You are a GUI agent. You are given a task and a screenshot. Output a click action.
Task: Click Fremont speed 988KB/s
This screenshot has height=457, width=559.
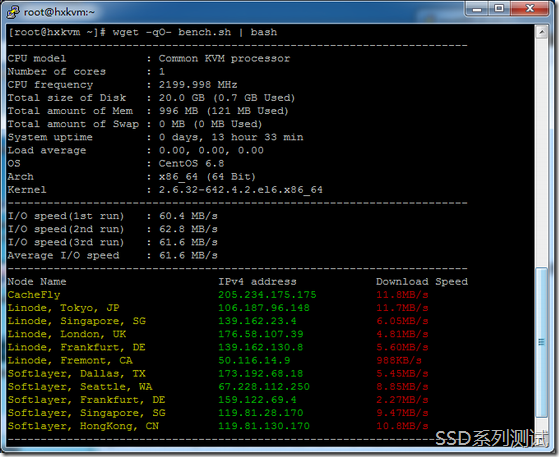[x=399, y=361]
